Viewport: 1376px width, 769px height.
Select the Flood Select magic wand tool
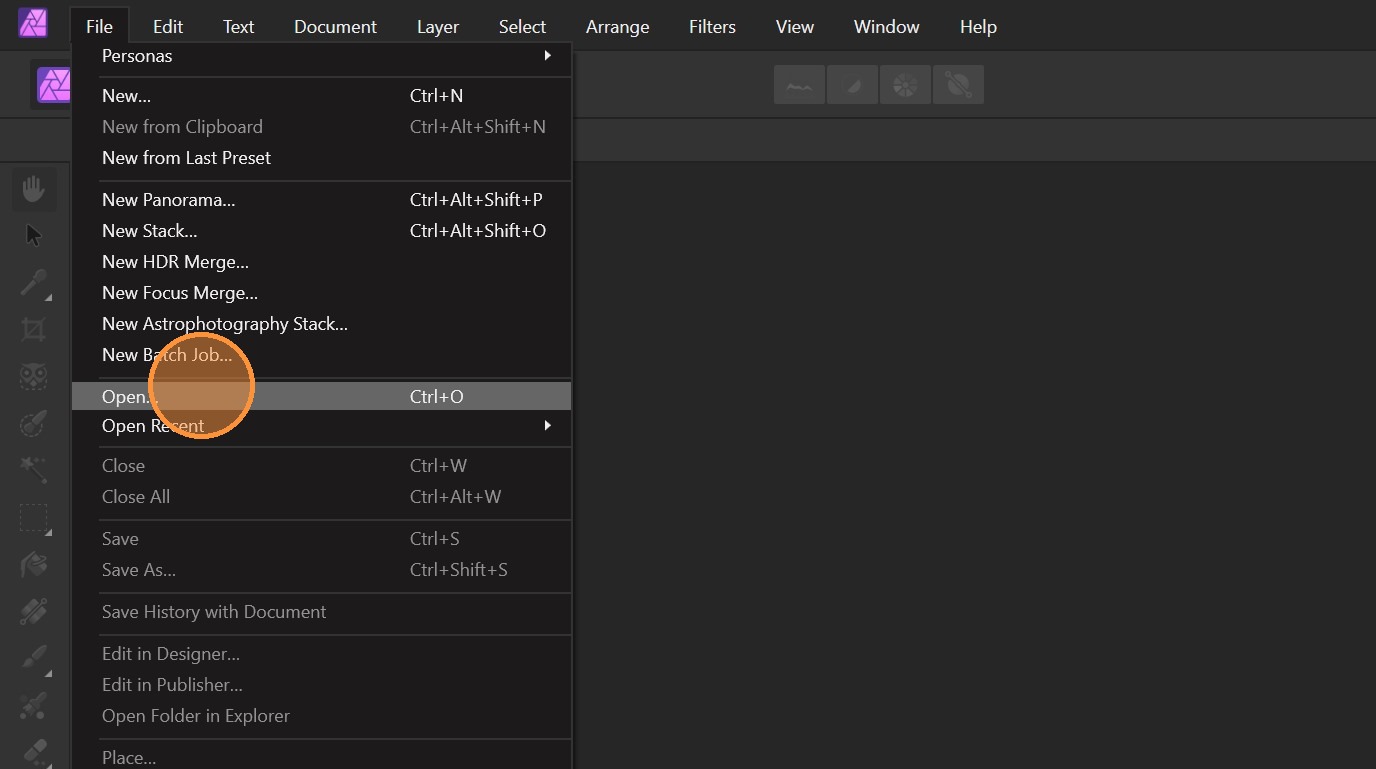click(x=34, y=471)
